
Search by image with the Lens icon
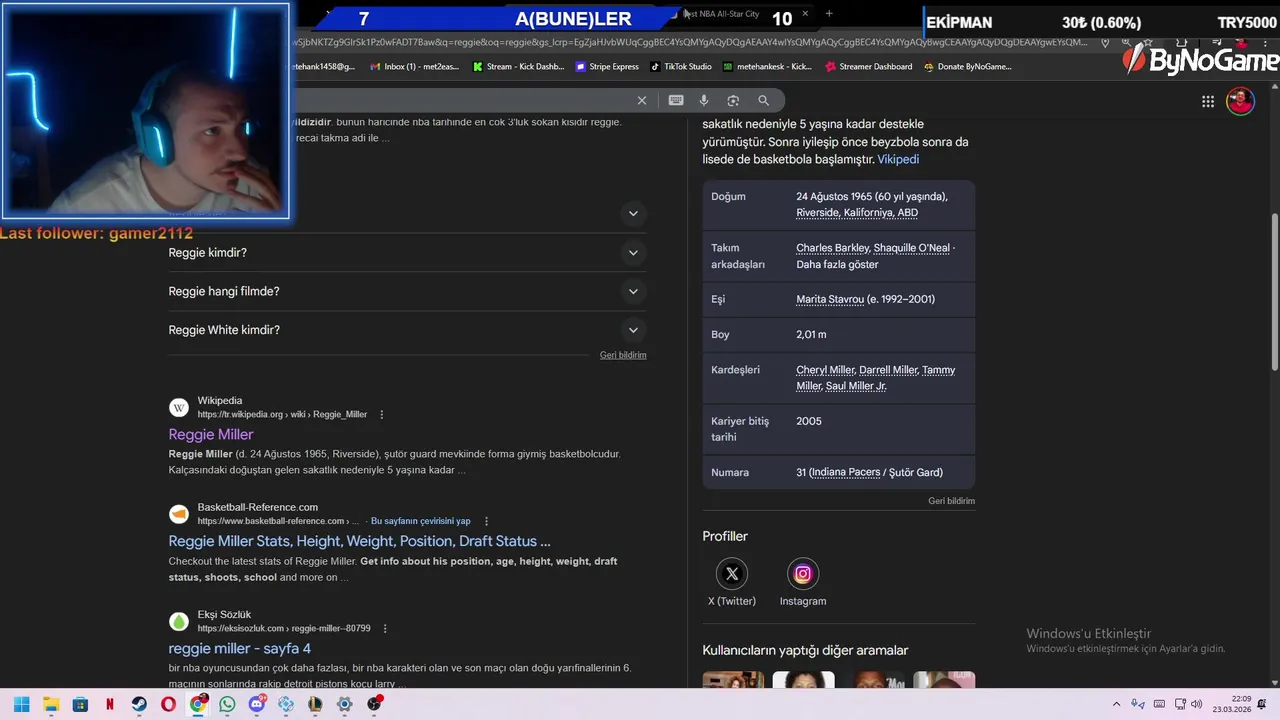tap(733, 100)
